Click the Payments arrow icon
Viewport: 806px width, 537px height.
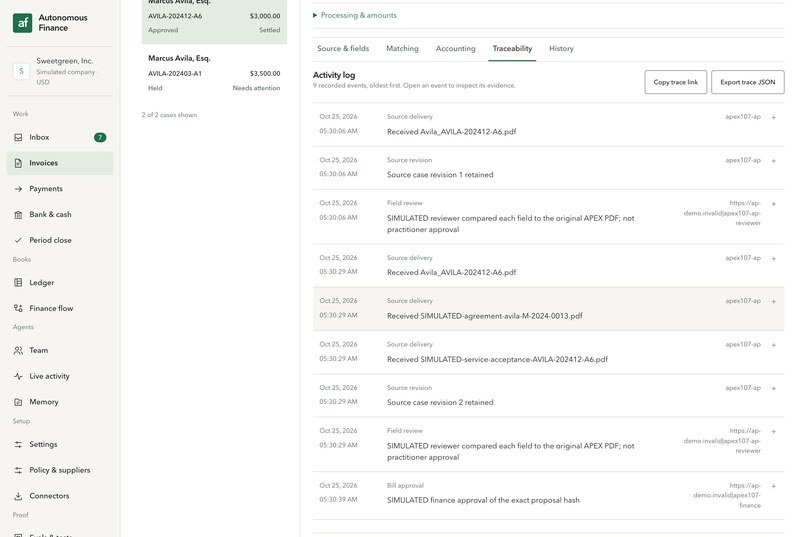[x=18, y=189]
